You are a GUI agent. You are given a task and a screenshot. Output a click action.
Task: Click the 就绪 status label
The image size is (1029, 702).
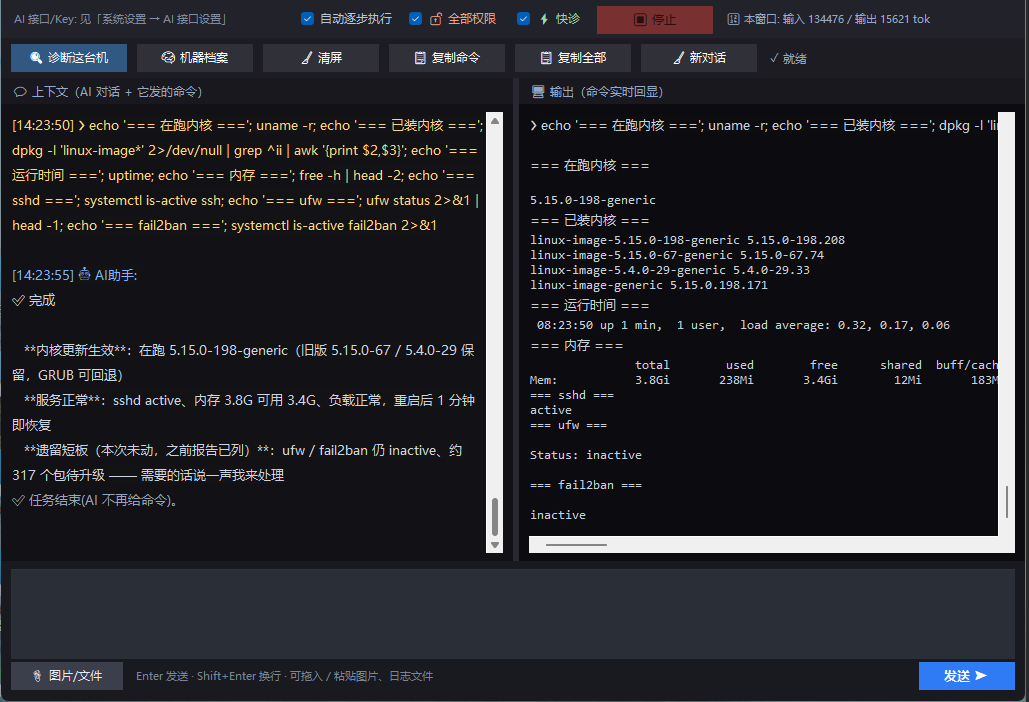[788, 58]
